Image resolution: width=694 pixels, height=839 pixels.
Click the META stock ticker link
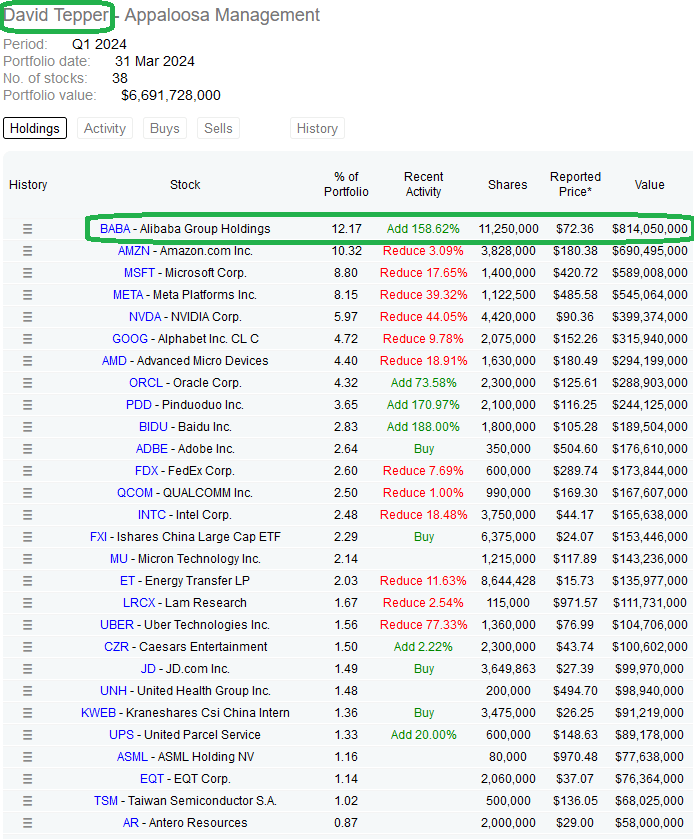point(128,295)
